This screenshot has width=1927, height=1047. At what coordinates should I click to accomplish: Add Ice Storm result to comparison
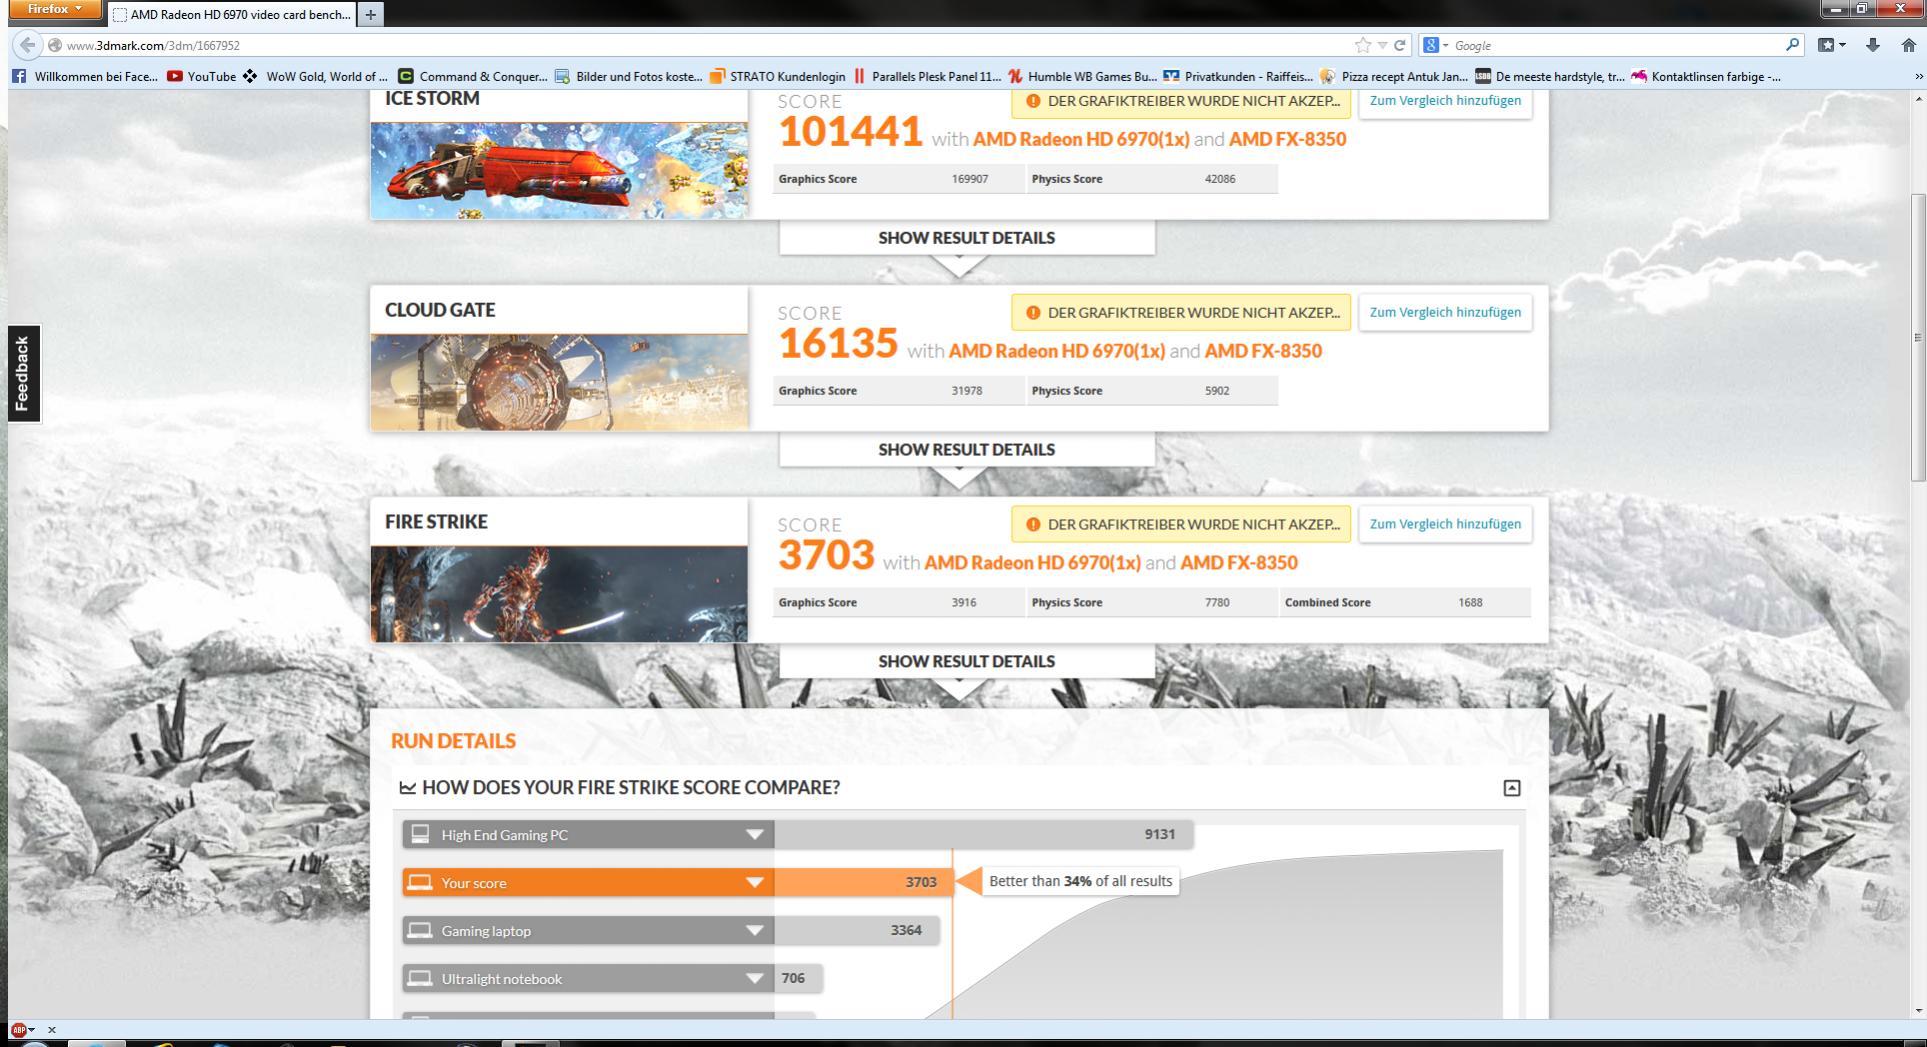click(1445, 101)
